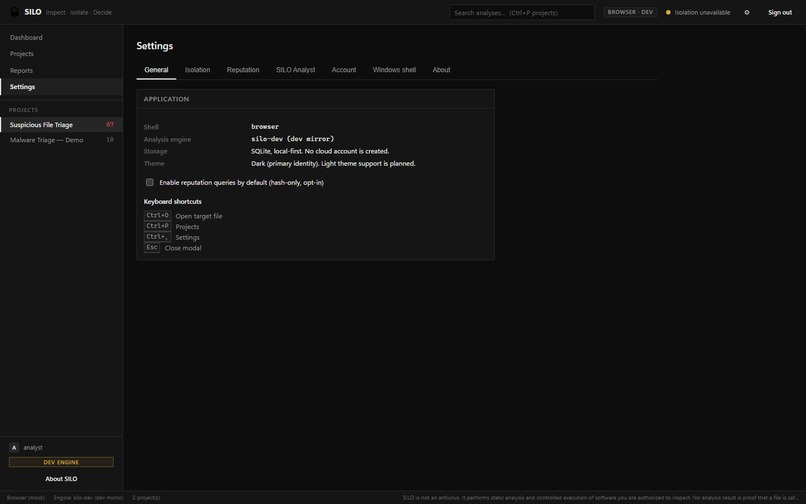Click the Dark theme description text
The height and width of the screenshot is (504, 806).
pyautogui.click(x=333, y=164)
